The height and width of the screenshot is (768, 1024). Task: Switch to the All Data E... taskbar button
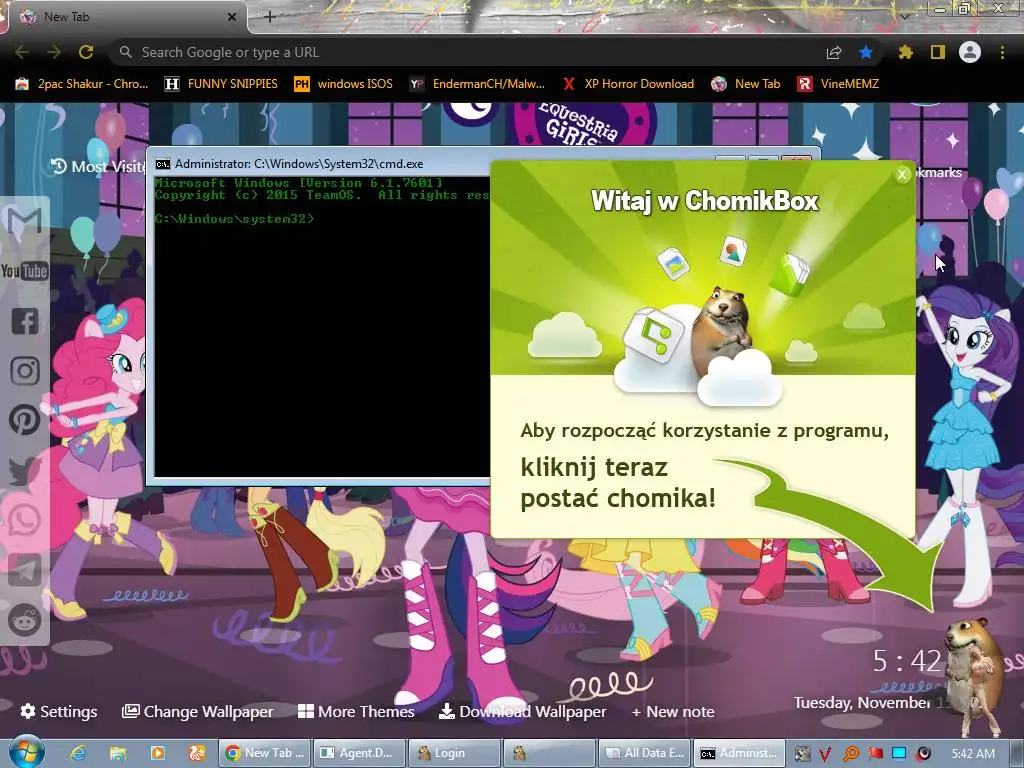tap(644, 753)
